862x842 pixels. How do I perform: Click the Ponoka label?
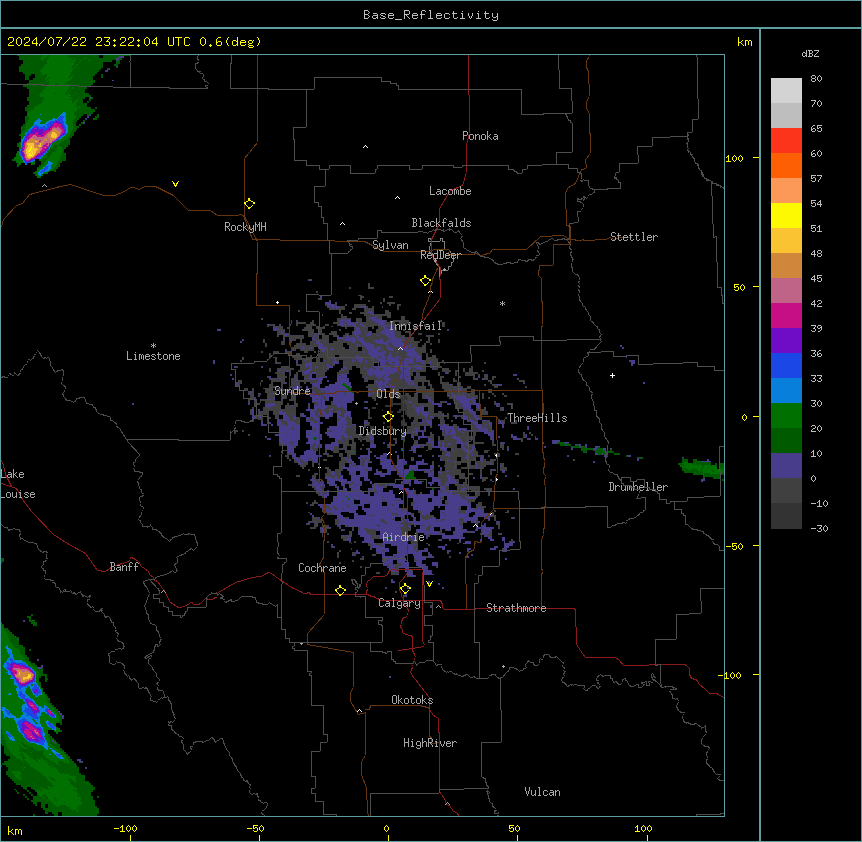(480, 136)
